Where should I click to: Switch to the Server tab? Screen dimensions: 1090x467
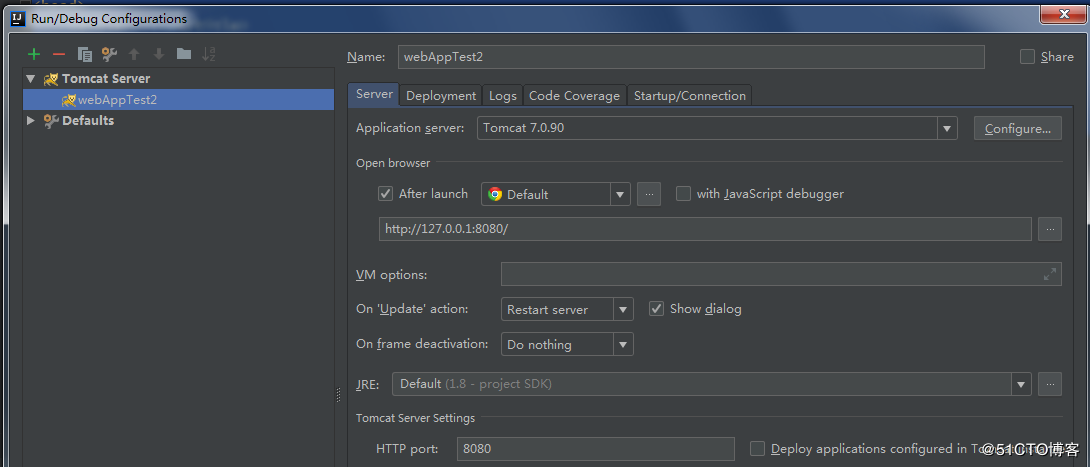pos(374,94)
